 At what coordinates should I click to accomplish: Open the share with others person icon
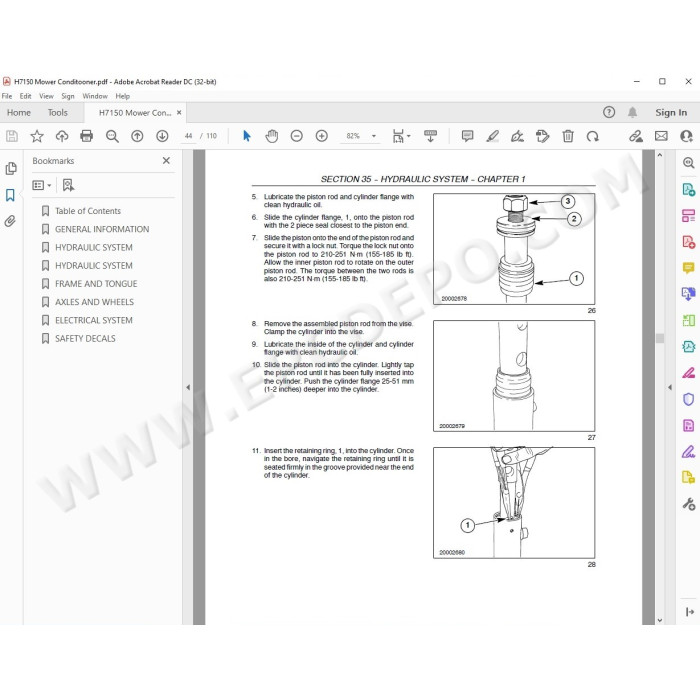686,136
